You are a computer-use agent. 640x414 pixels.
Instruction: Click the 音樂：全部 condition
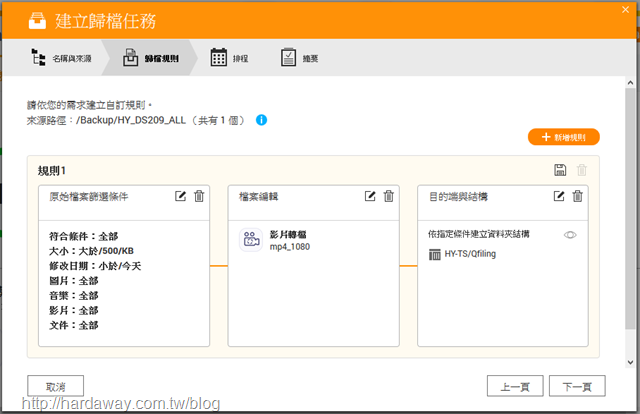click(74, 296)
